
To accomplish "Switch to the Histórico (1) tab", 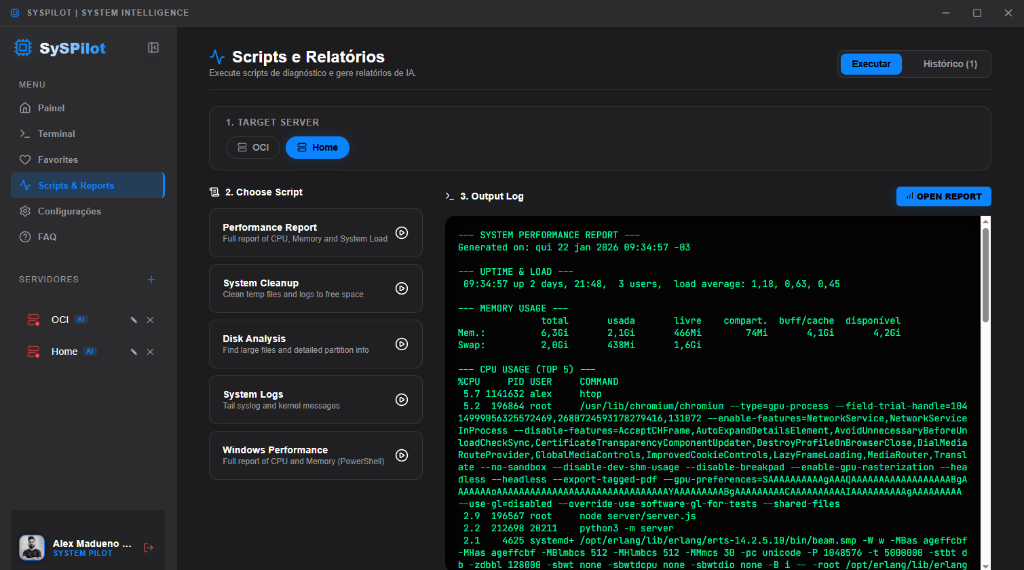I will [950, 64].
